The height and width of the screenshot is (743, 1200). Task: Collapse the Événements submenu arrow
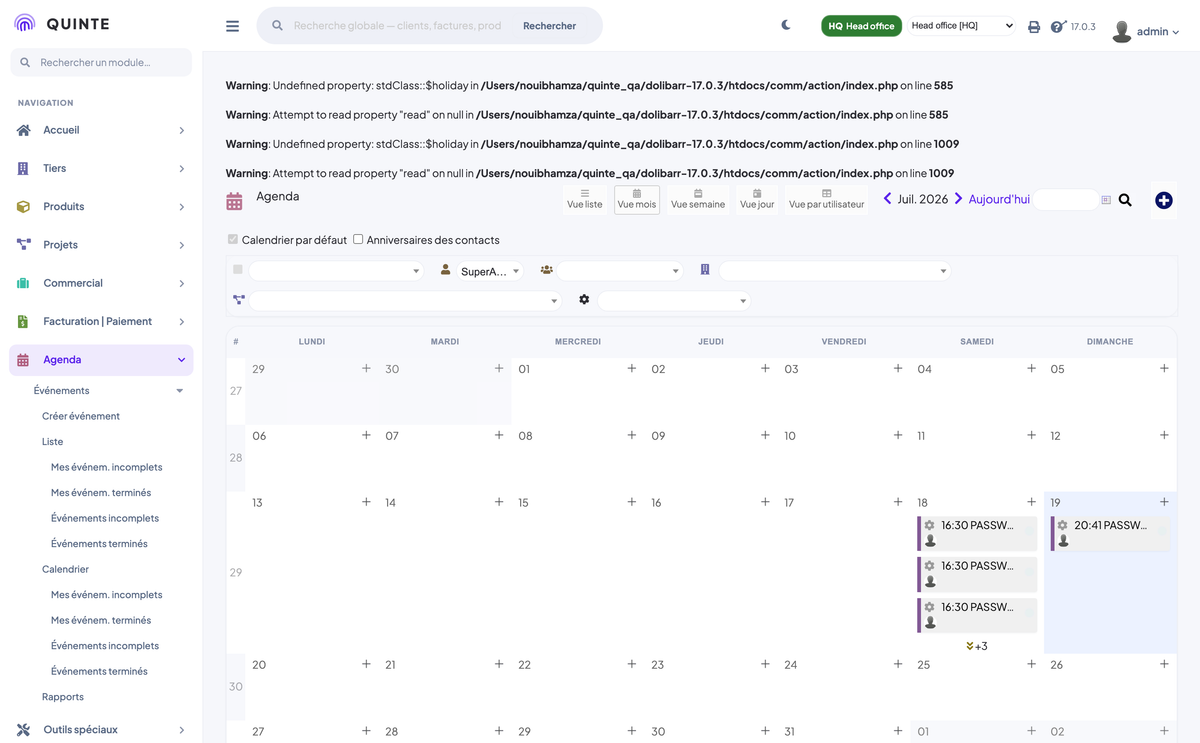180,391
